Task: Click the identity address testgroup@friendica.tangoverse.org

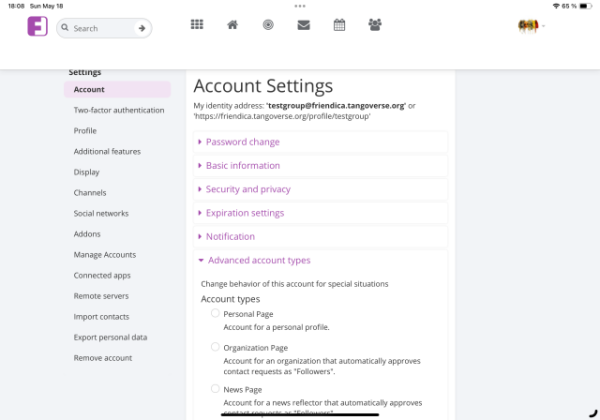Action: [336, 106]
